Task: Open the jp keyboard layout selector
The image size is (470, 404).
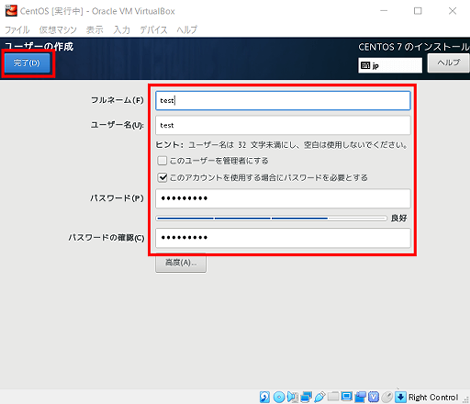Action: click(390, 65)
